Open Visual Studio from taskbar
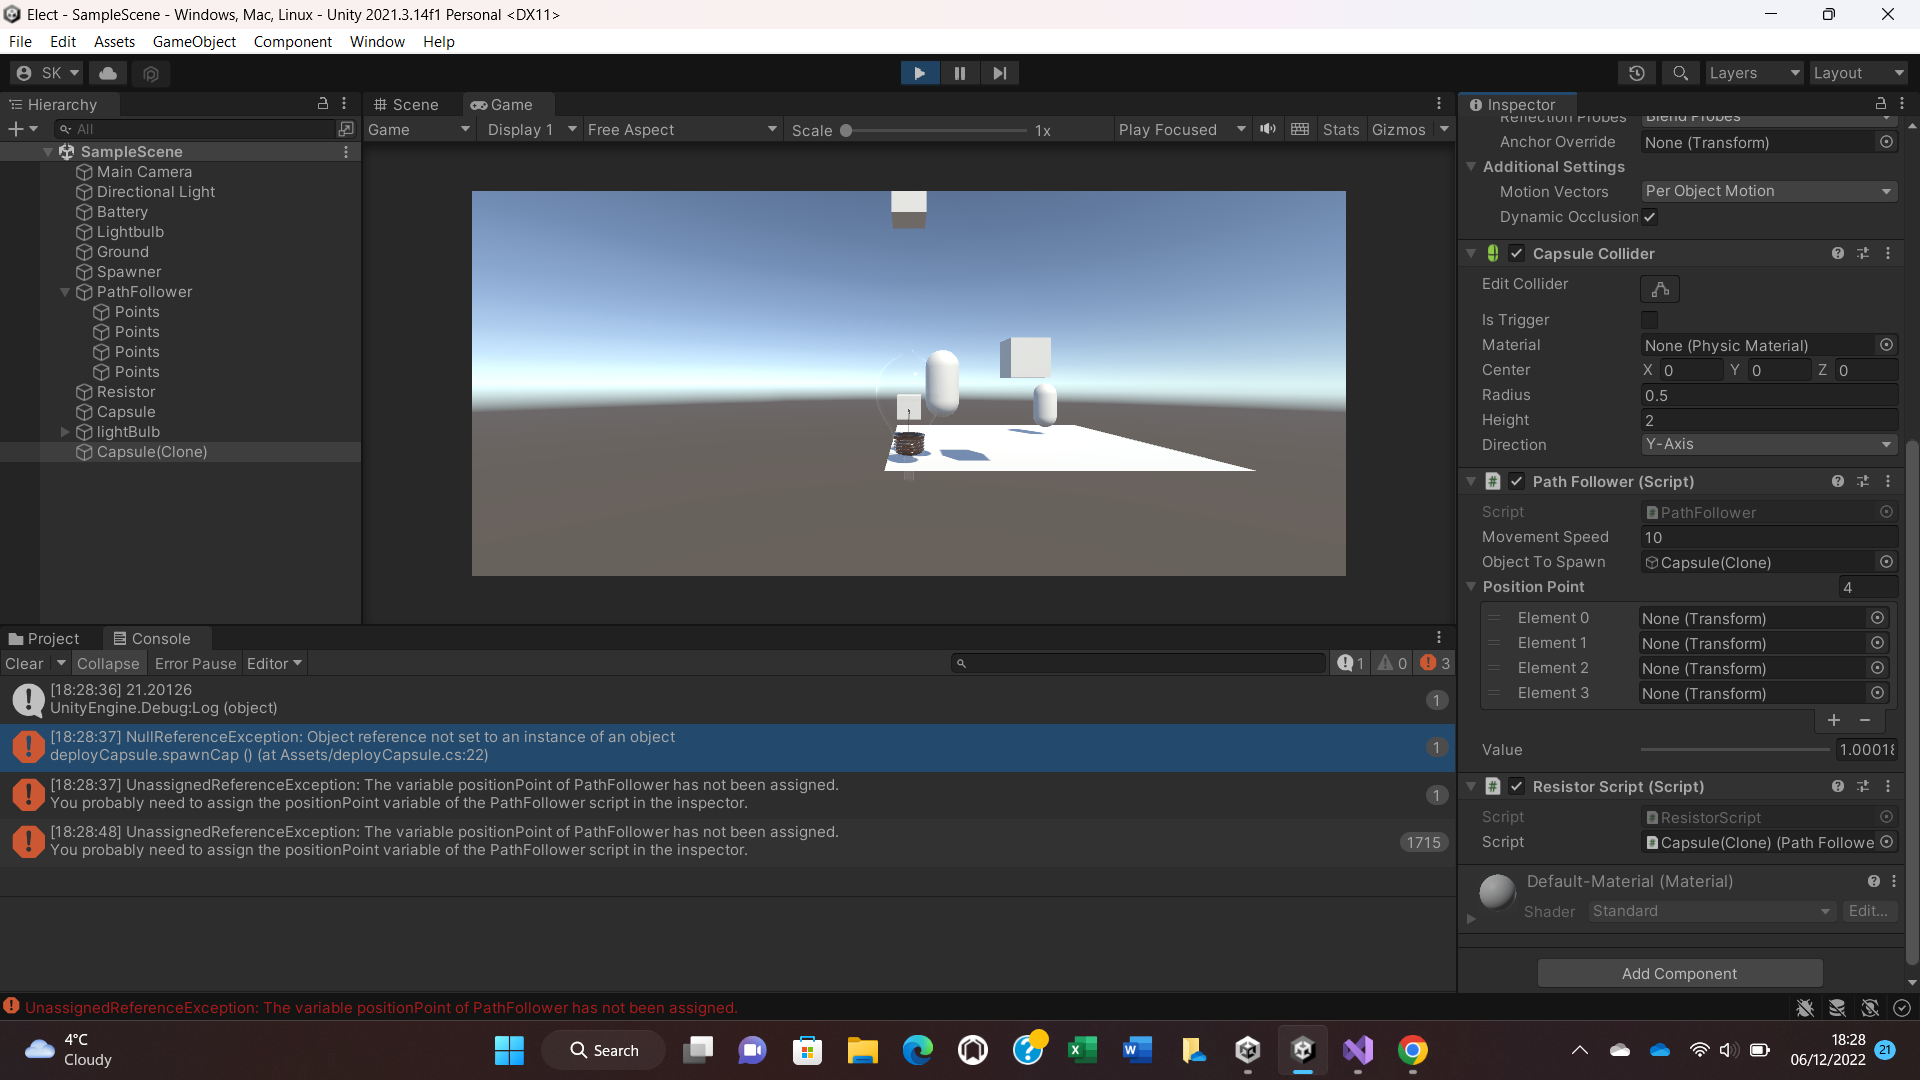The width and height of the screenshot is (1920, 1080). click(1358, 1050)
